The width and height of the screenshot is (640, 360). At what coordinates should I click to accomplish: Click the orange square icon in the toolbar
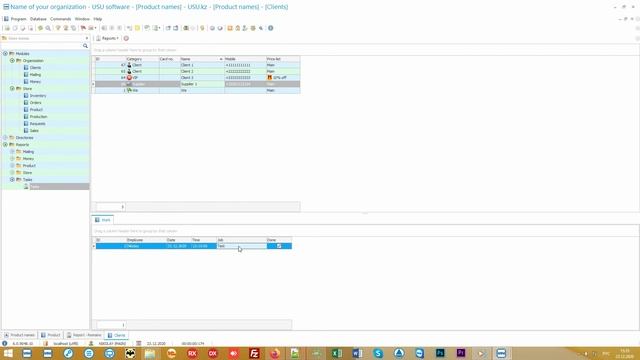tap(230, 28)
